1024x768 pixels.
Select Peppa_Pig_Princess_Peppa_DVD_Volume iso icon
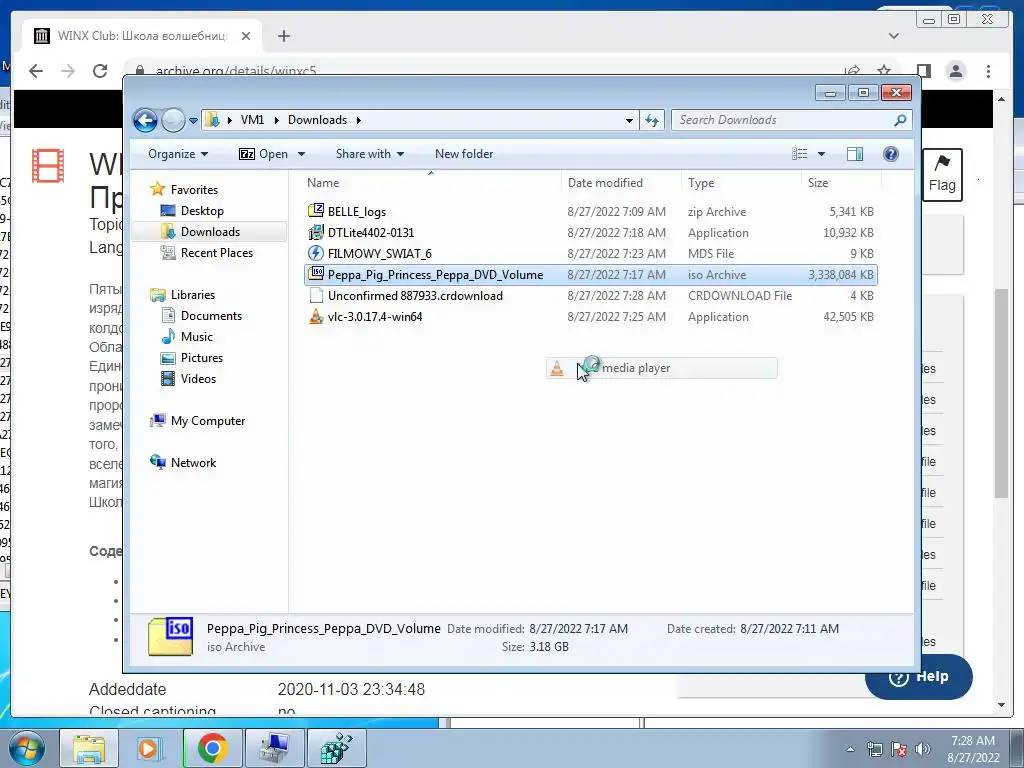tap(316, 274)
